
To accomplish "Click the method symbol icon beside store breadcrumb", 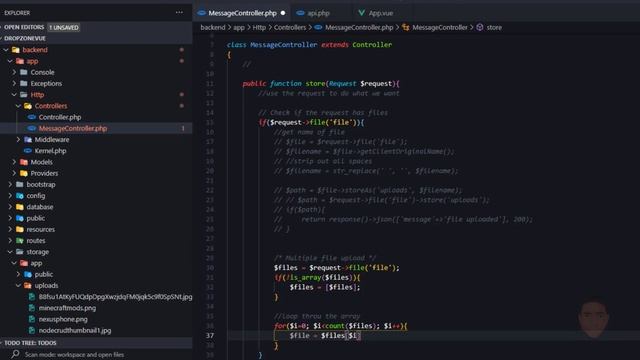I will [x=480, y=27].
